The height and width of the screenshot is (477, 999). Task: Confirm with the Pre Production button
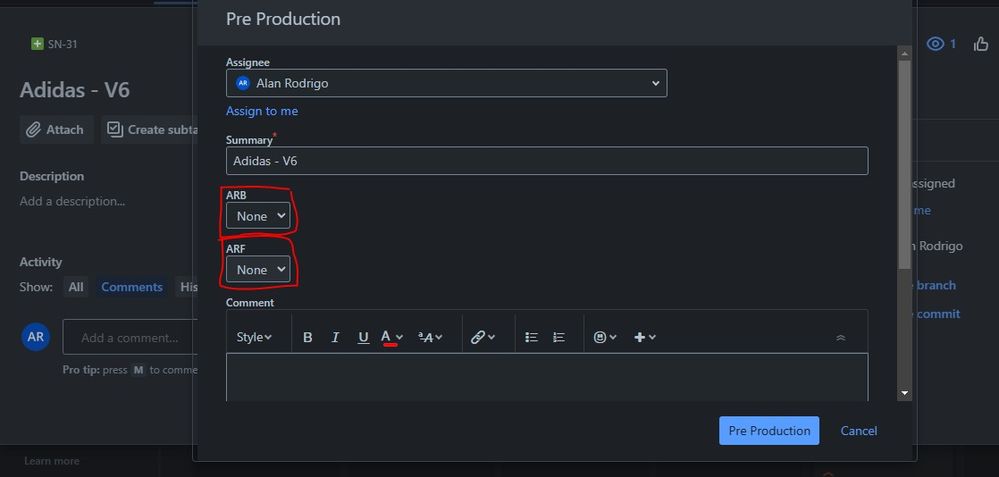click(x=769, y=431)
